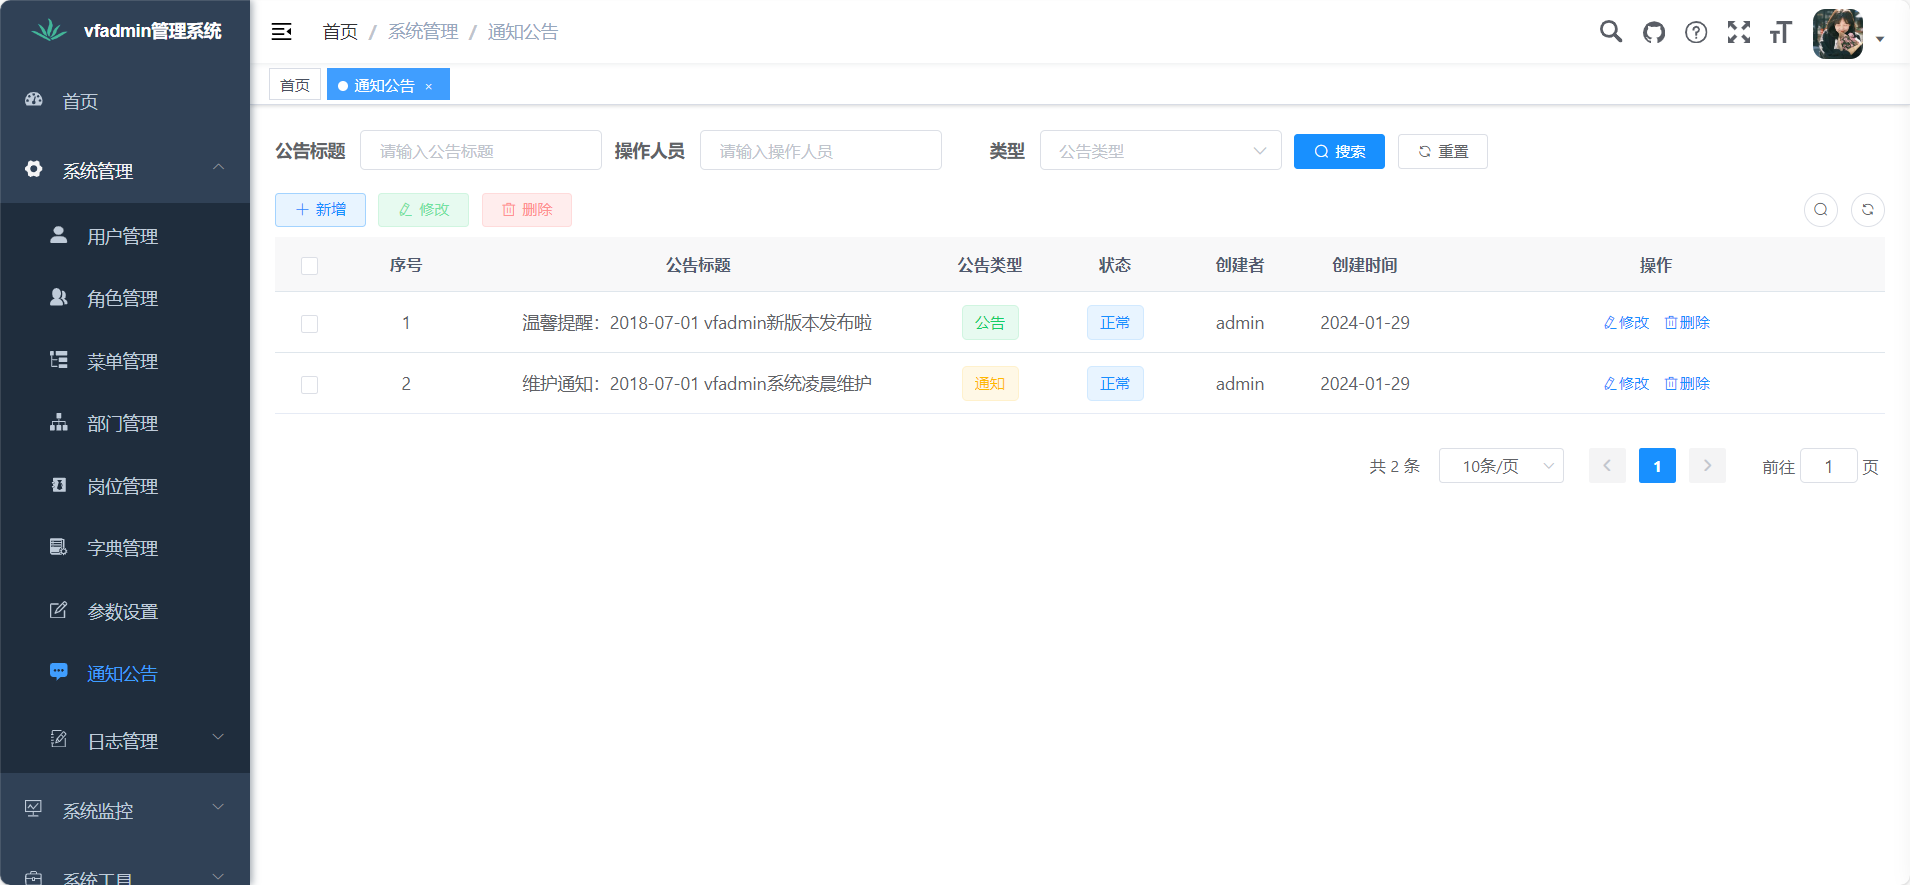
Task: Open the header search magnifier icon
Action: click(x=1610, y=32)
